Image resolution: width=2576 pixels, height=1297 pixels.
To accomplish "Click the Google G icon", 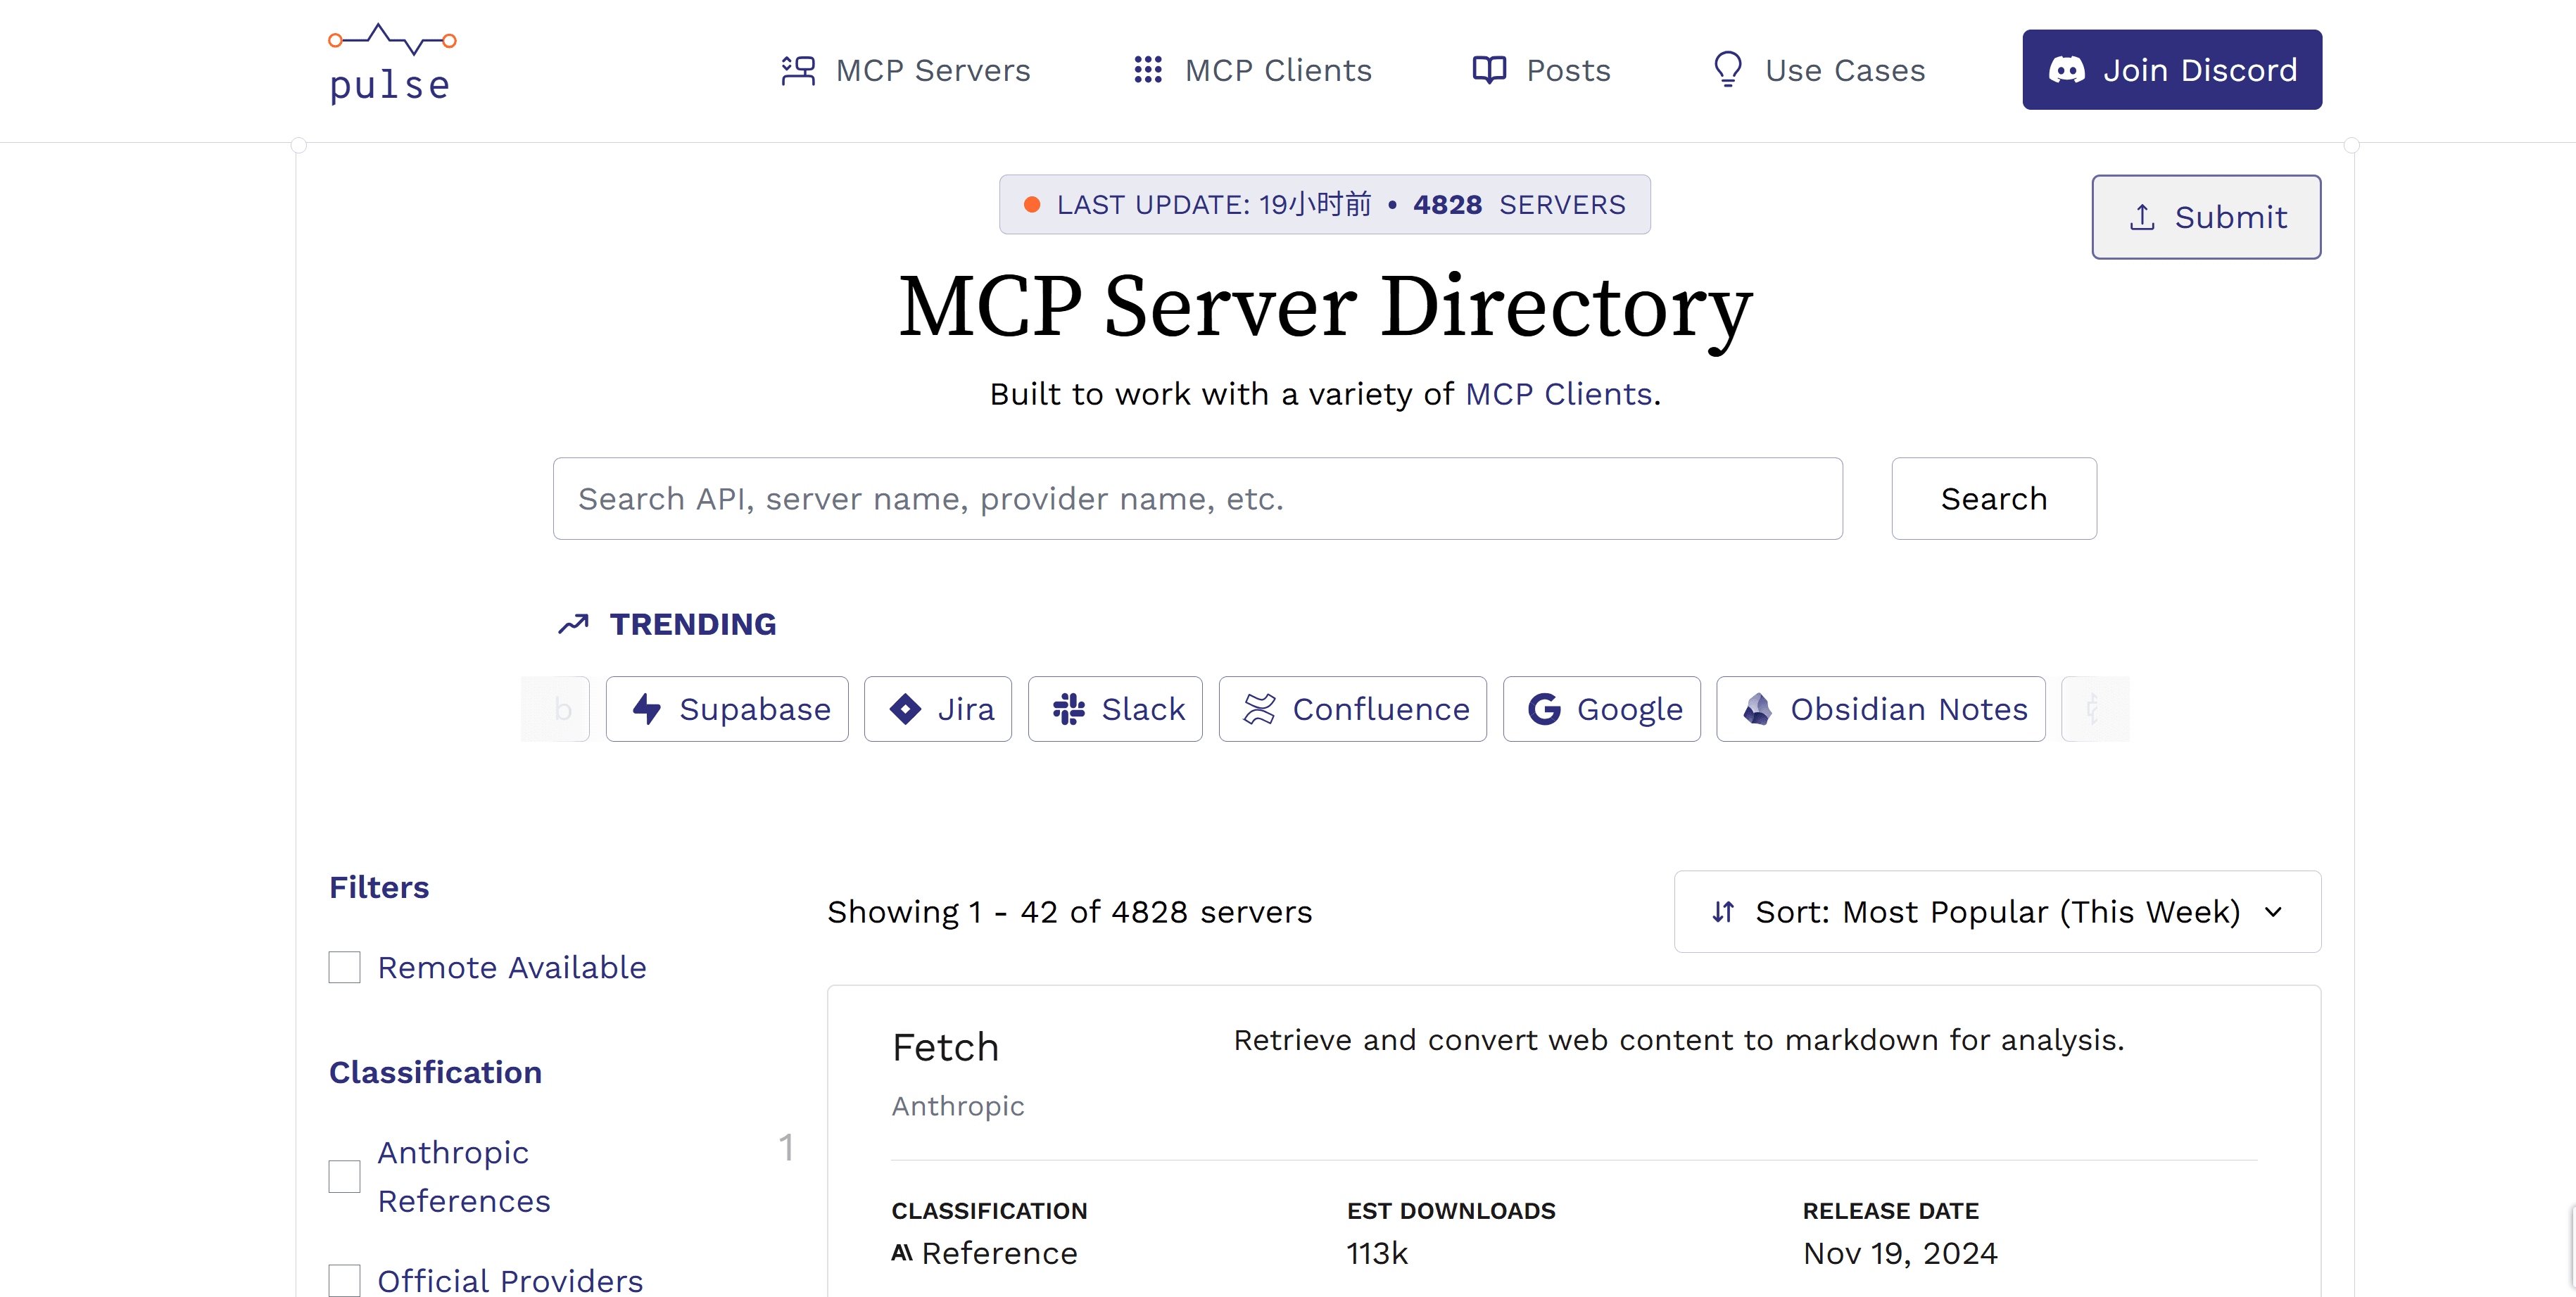I will pos(1544,709).
